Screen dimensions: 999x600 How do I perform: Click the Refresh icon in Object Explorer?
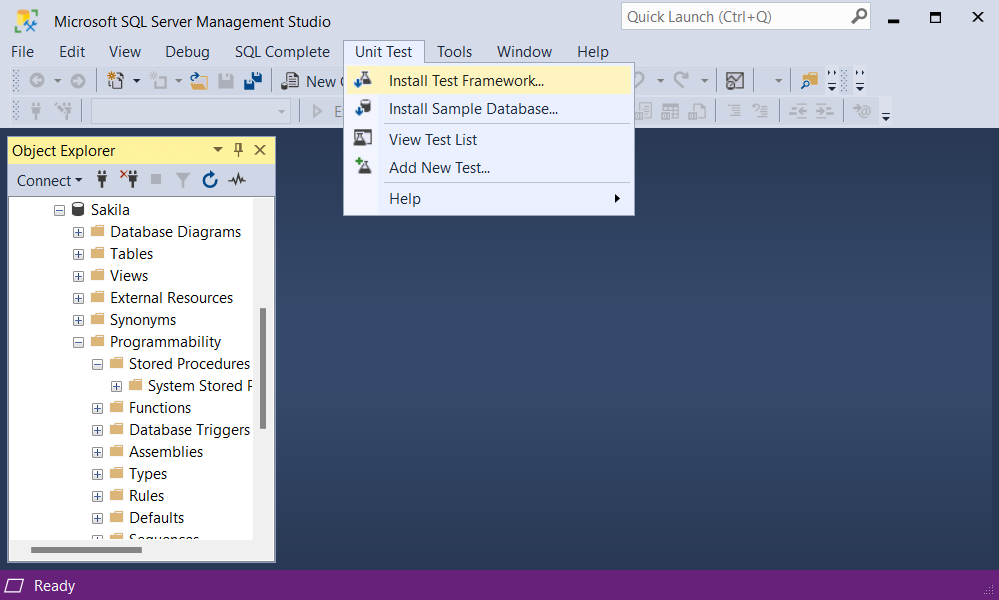click(x=210, y=180)
